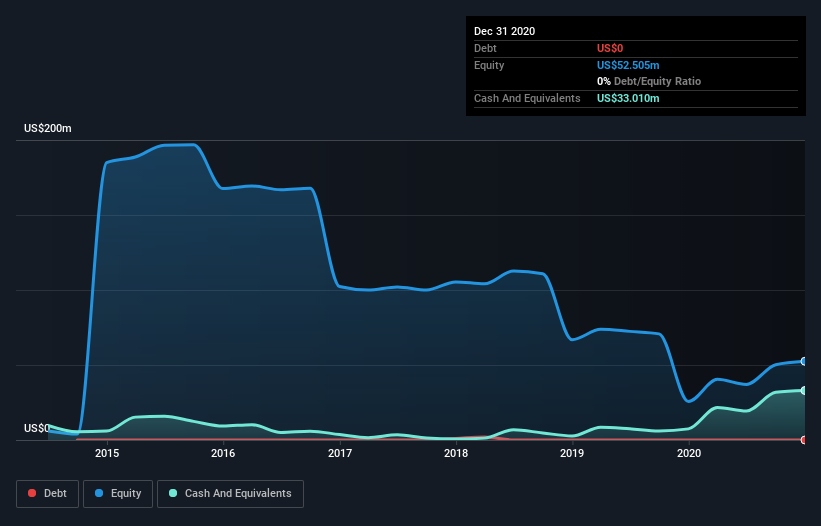This screenshot has height=526, width=821.
Task: Click the US$33.010m cash value
Action: click(628, 98)
